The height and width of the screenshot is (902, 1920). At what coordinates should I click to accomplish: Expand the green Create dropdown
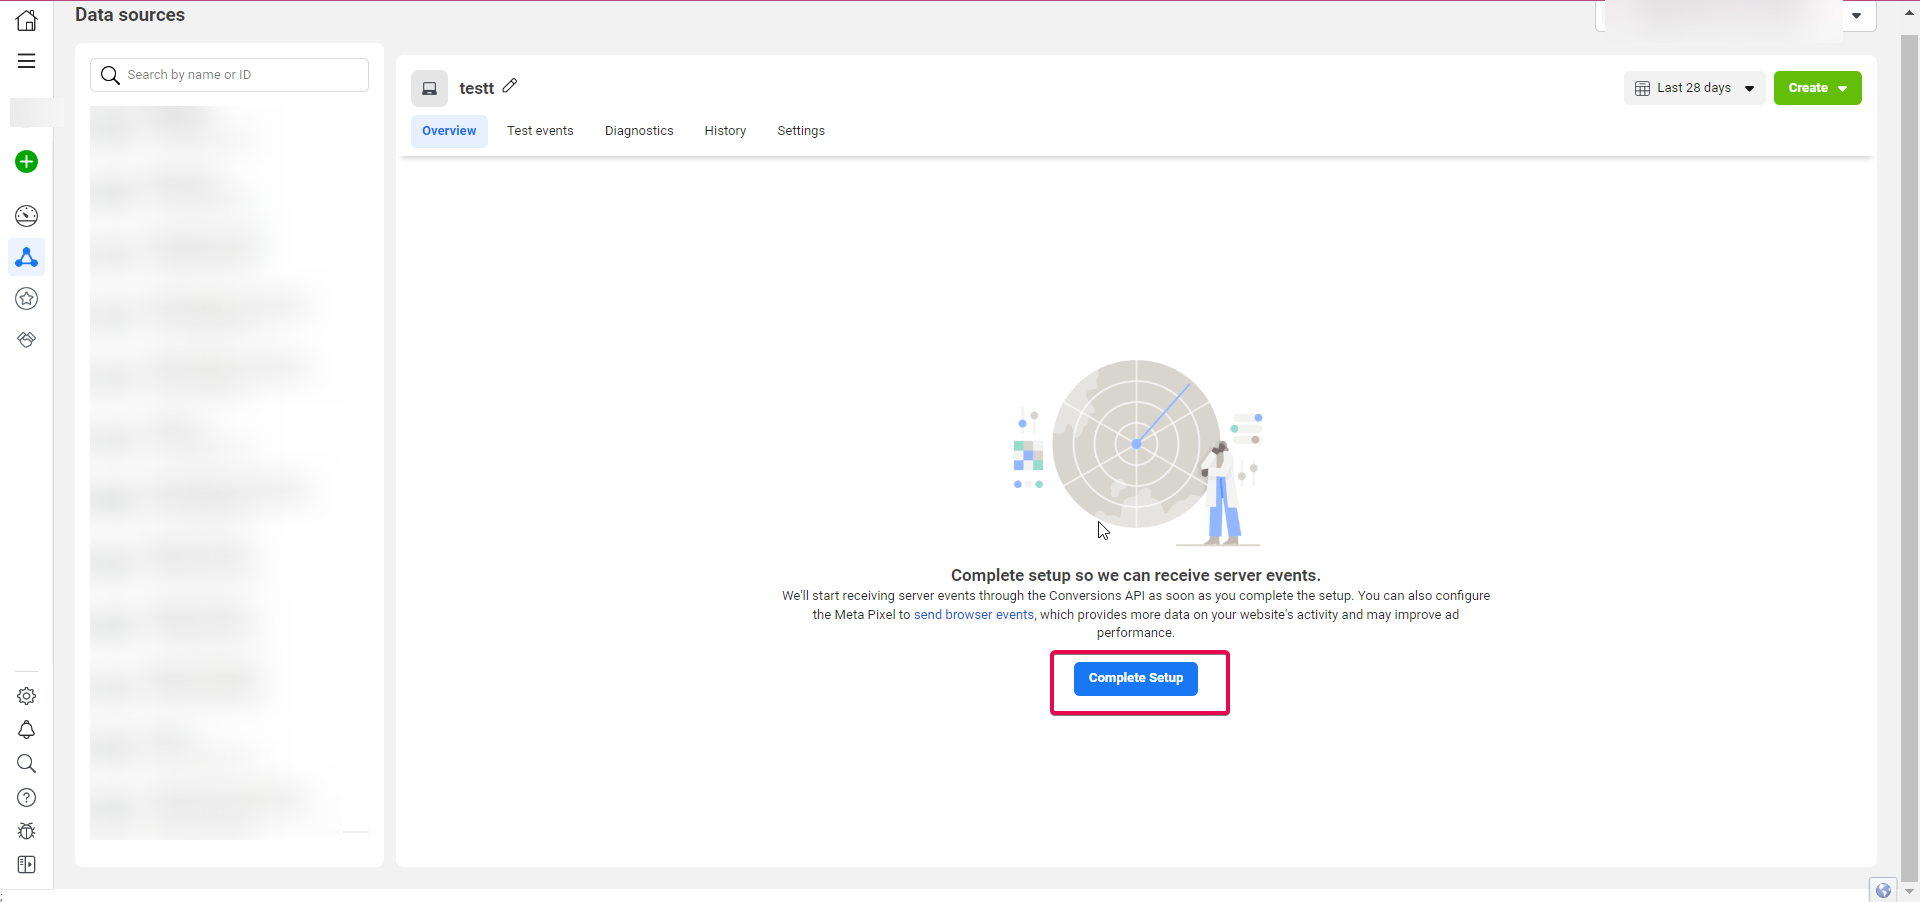point(1817,88)
